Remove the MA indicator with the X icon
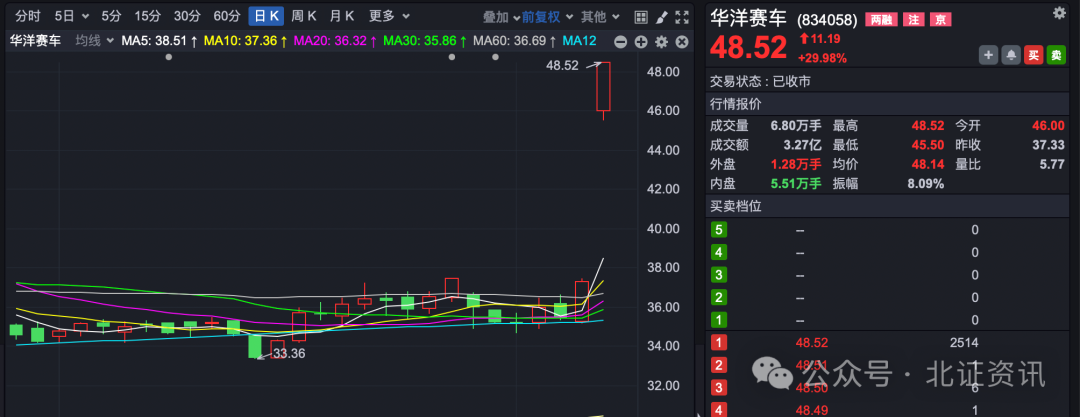Screen dimensions: 1080x417 click(682, 42)
